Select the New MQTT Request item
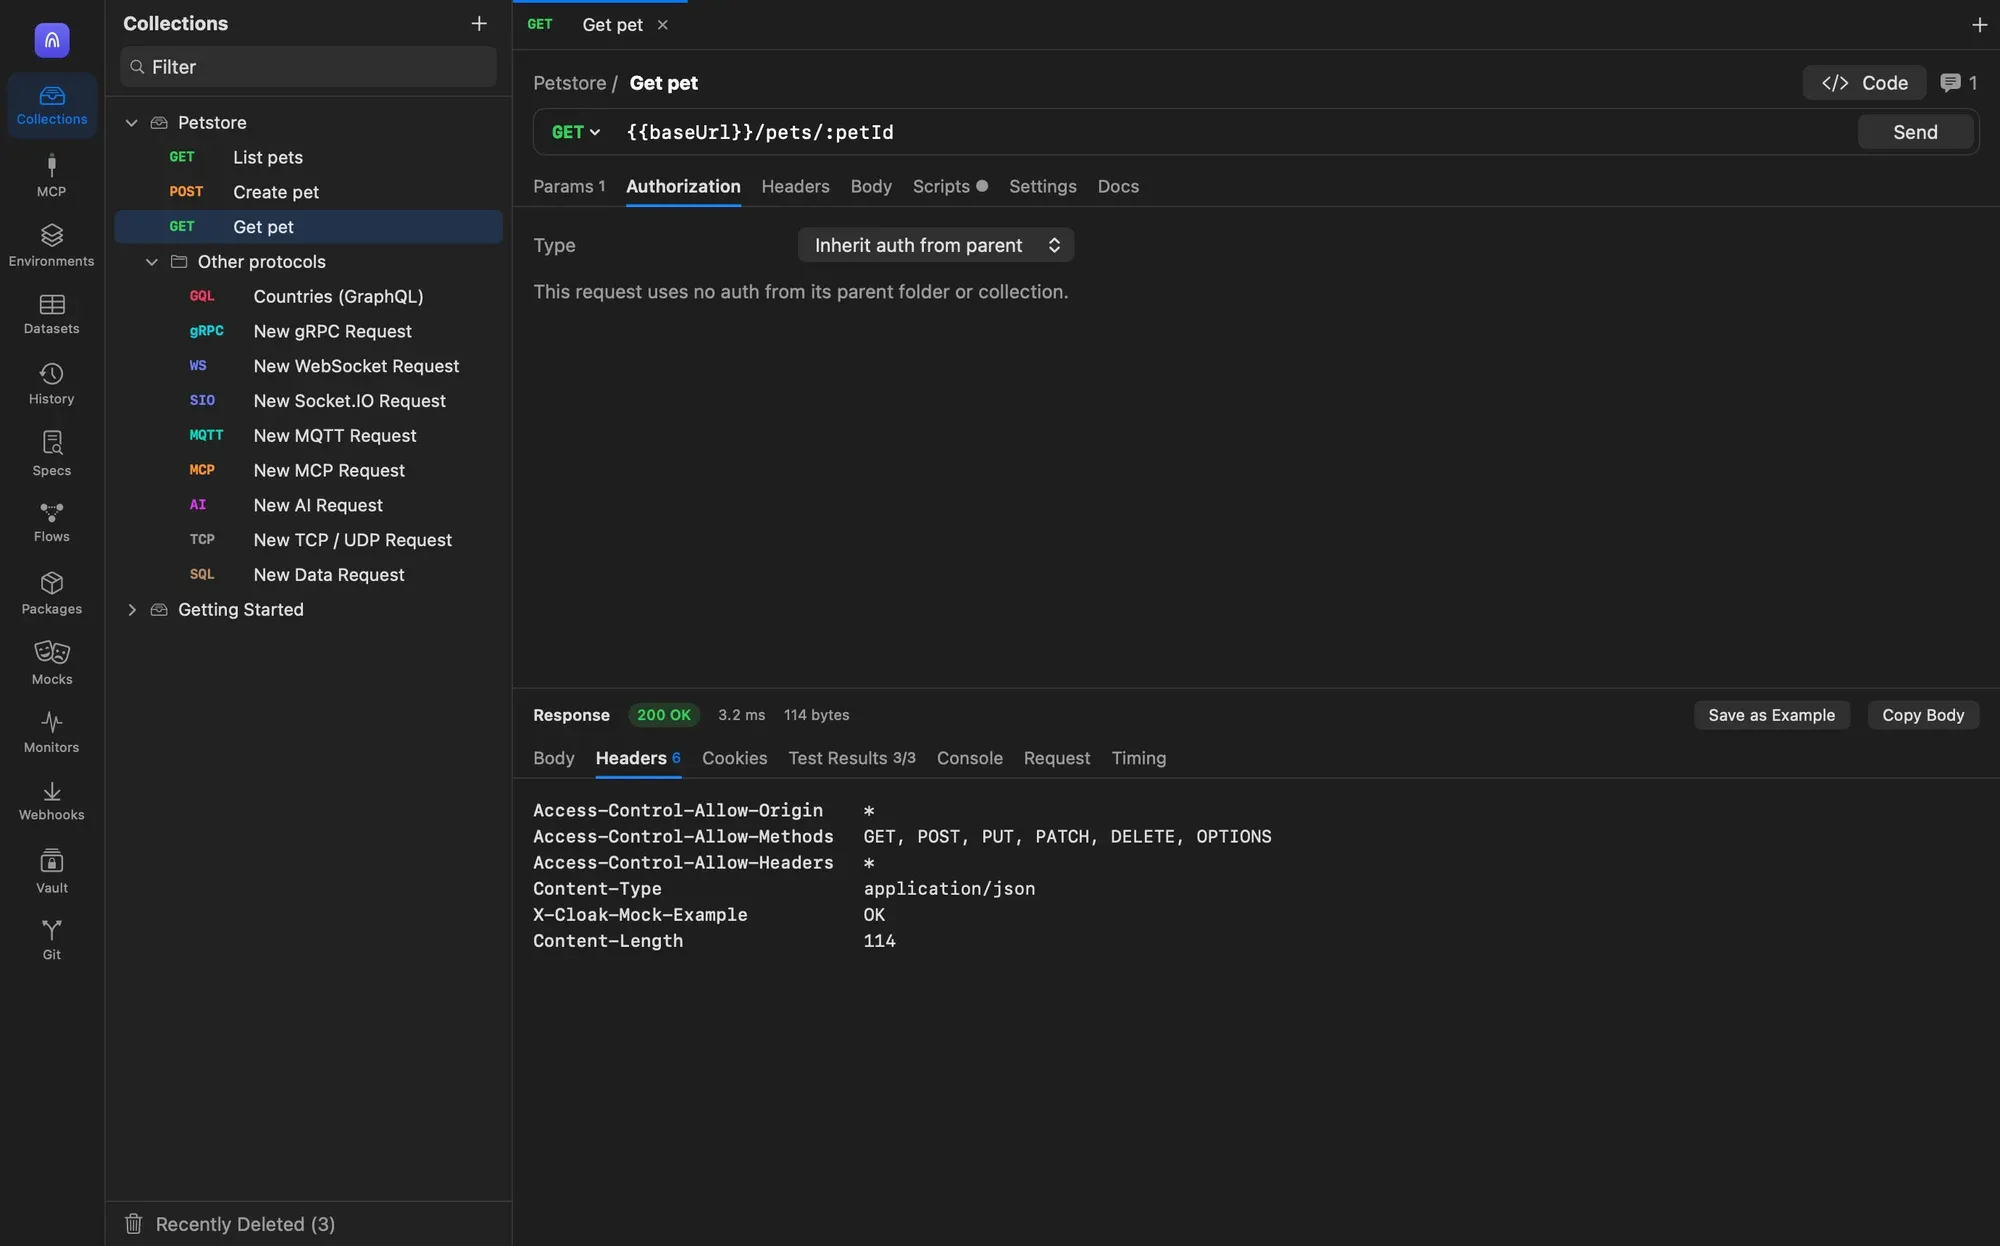This screenshot has height=1246, width=2000. pyautogui.click(x=308, y=435)
